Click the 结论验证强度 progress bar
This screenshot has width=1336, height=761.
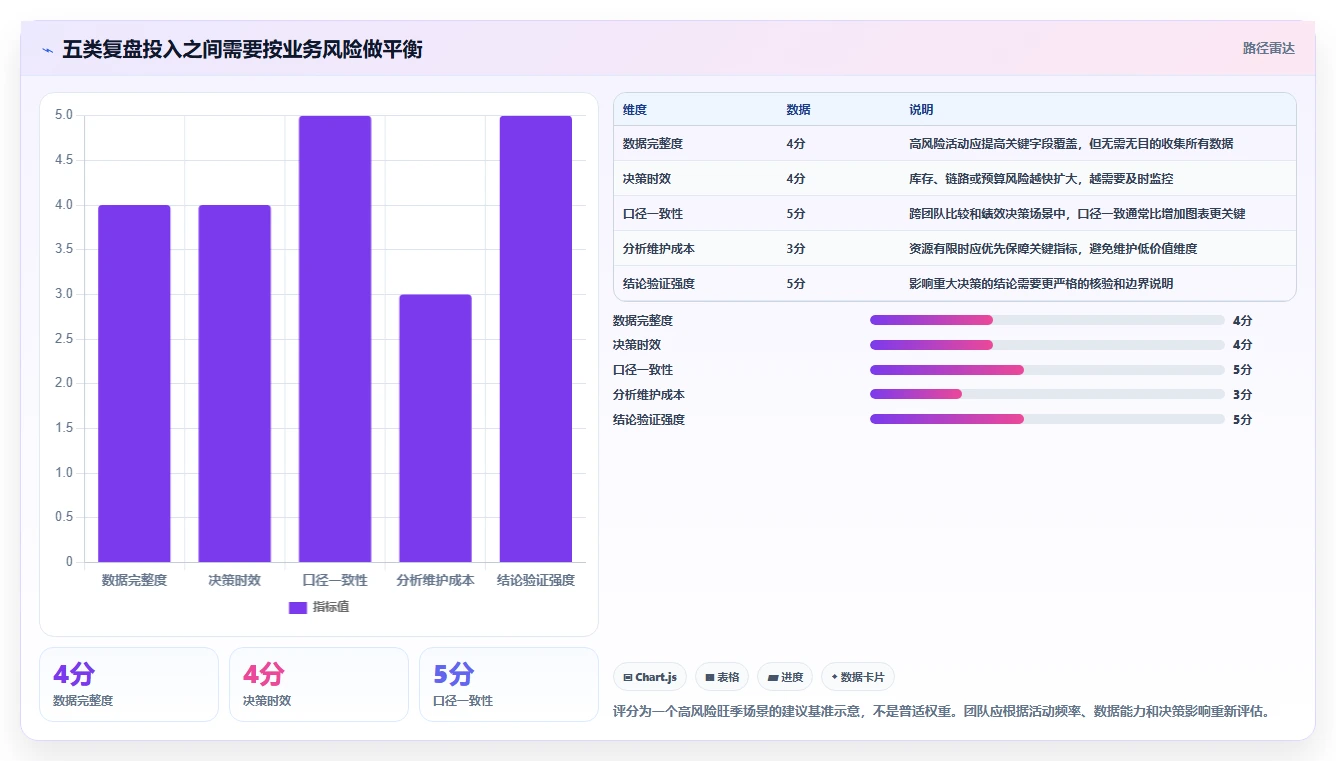[x=1047, y=419]
